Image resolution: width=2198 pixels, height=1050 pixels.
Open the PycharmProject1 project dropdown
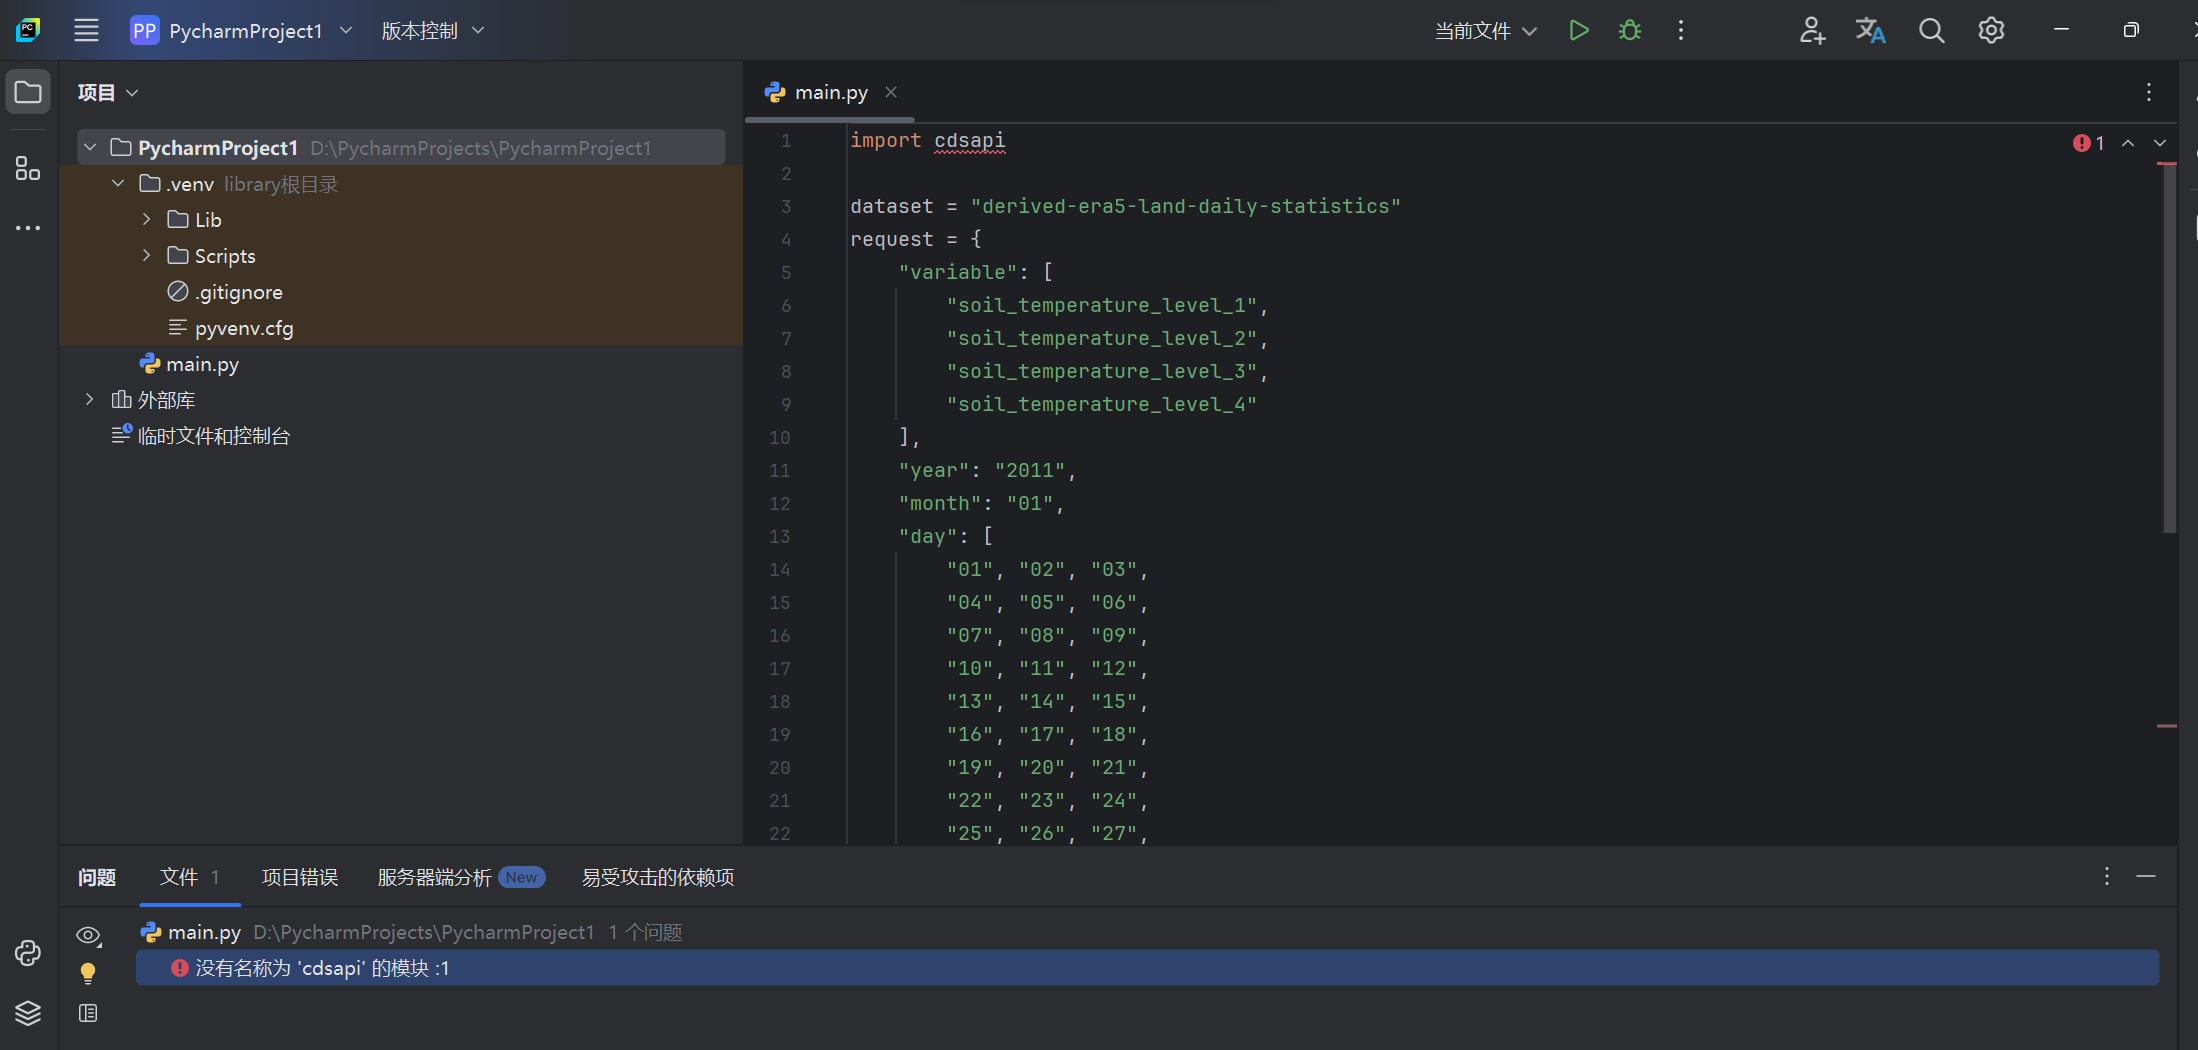click(x=242, y=30)
